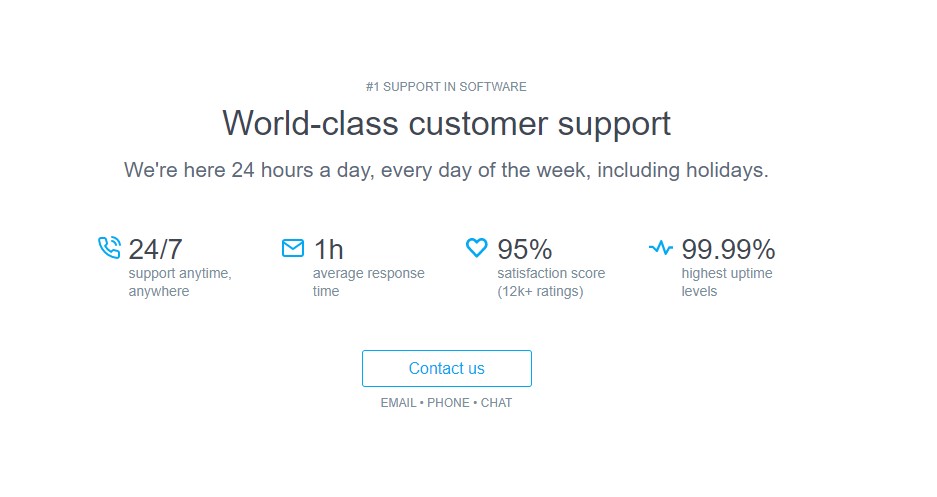The height and width of the screenshot is (497, 937).
Task: Click the 99.99% uptime figure
Action: click(x=728, y=250)
